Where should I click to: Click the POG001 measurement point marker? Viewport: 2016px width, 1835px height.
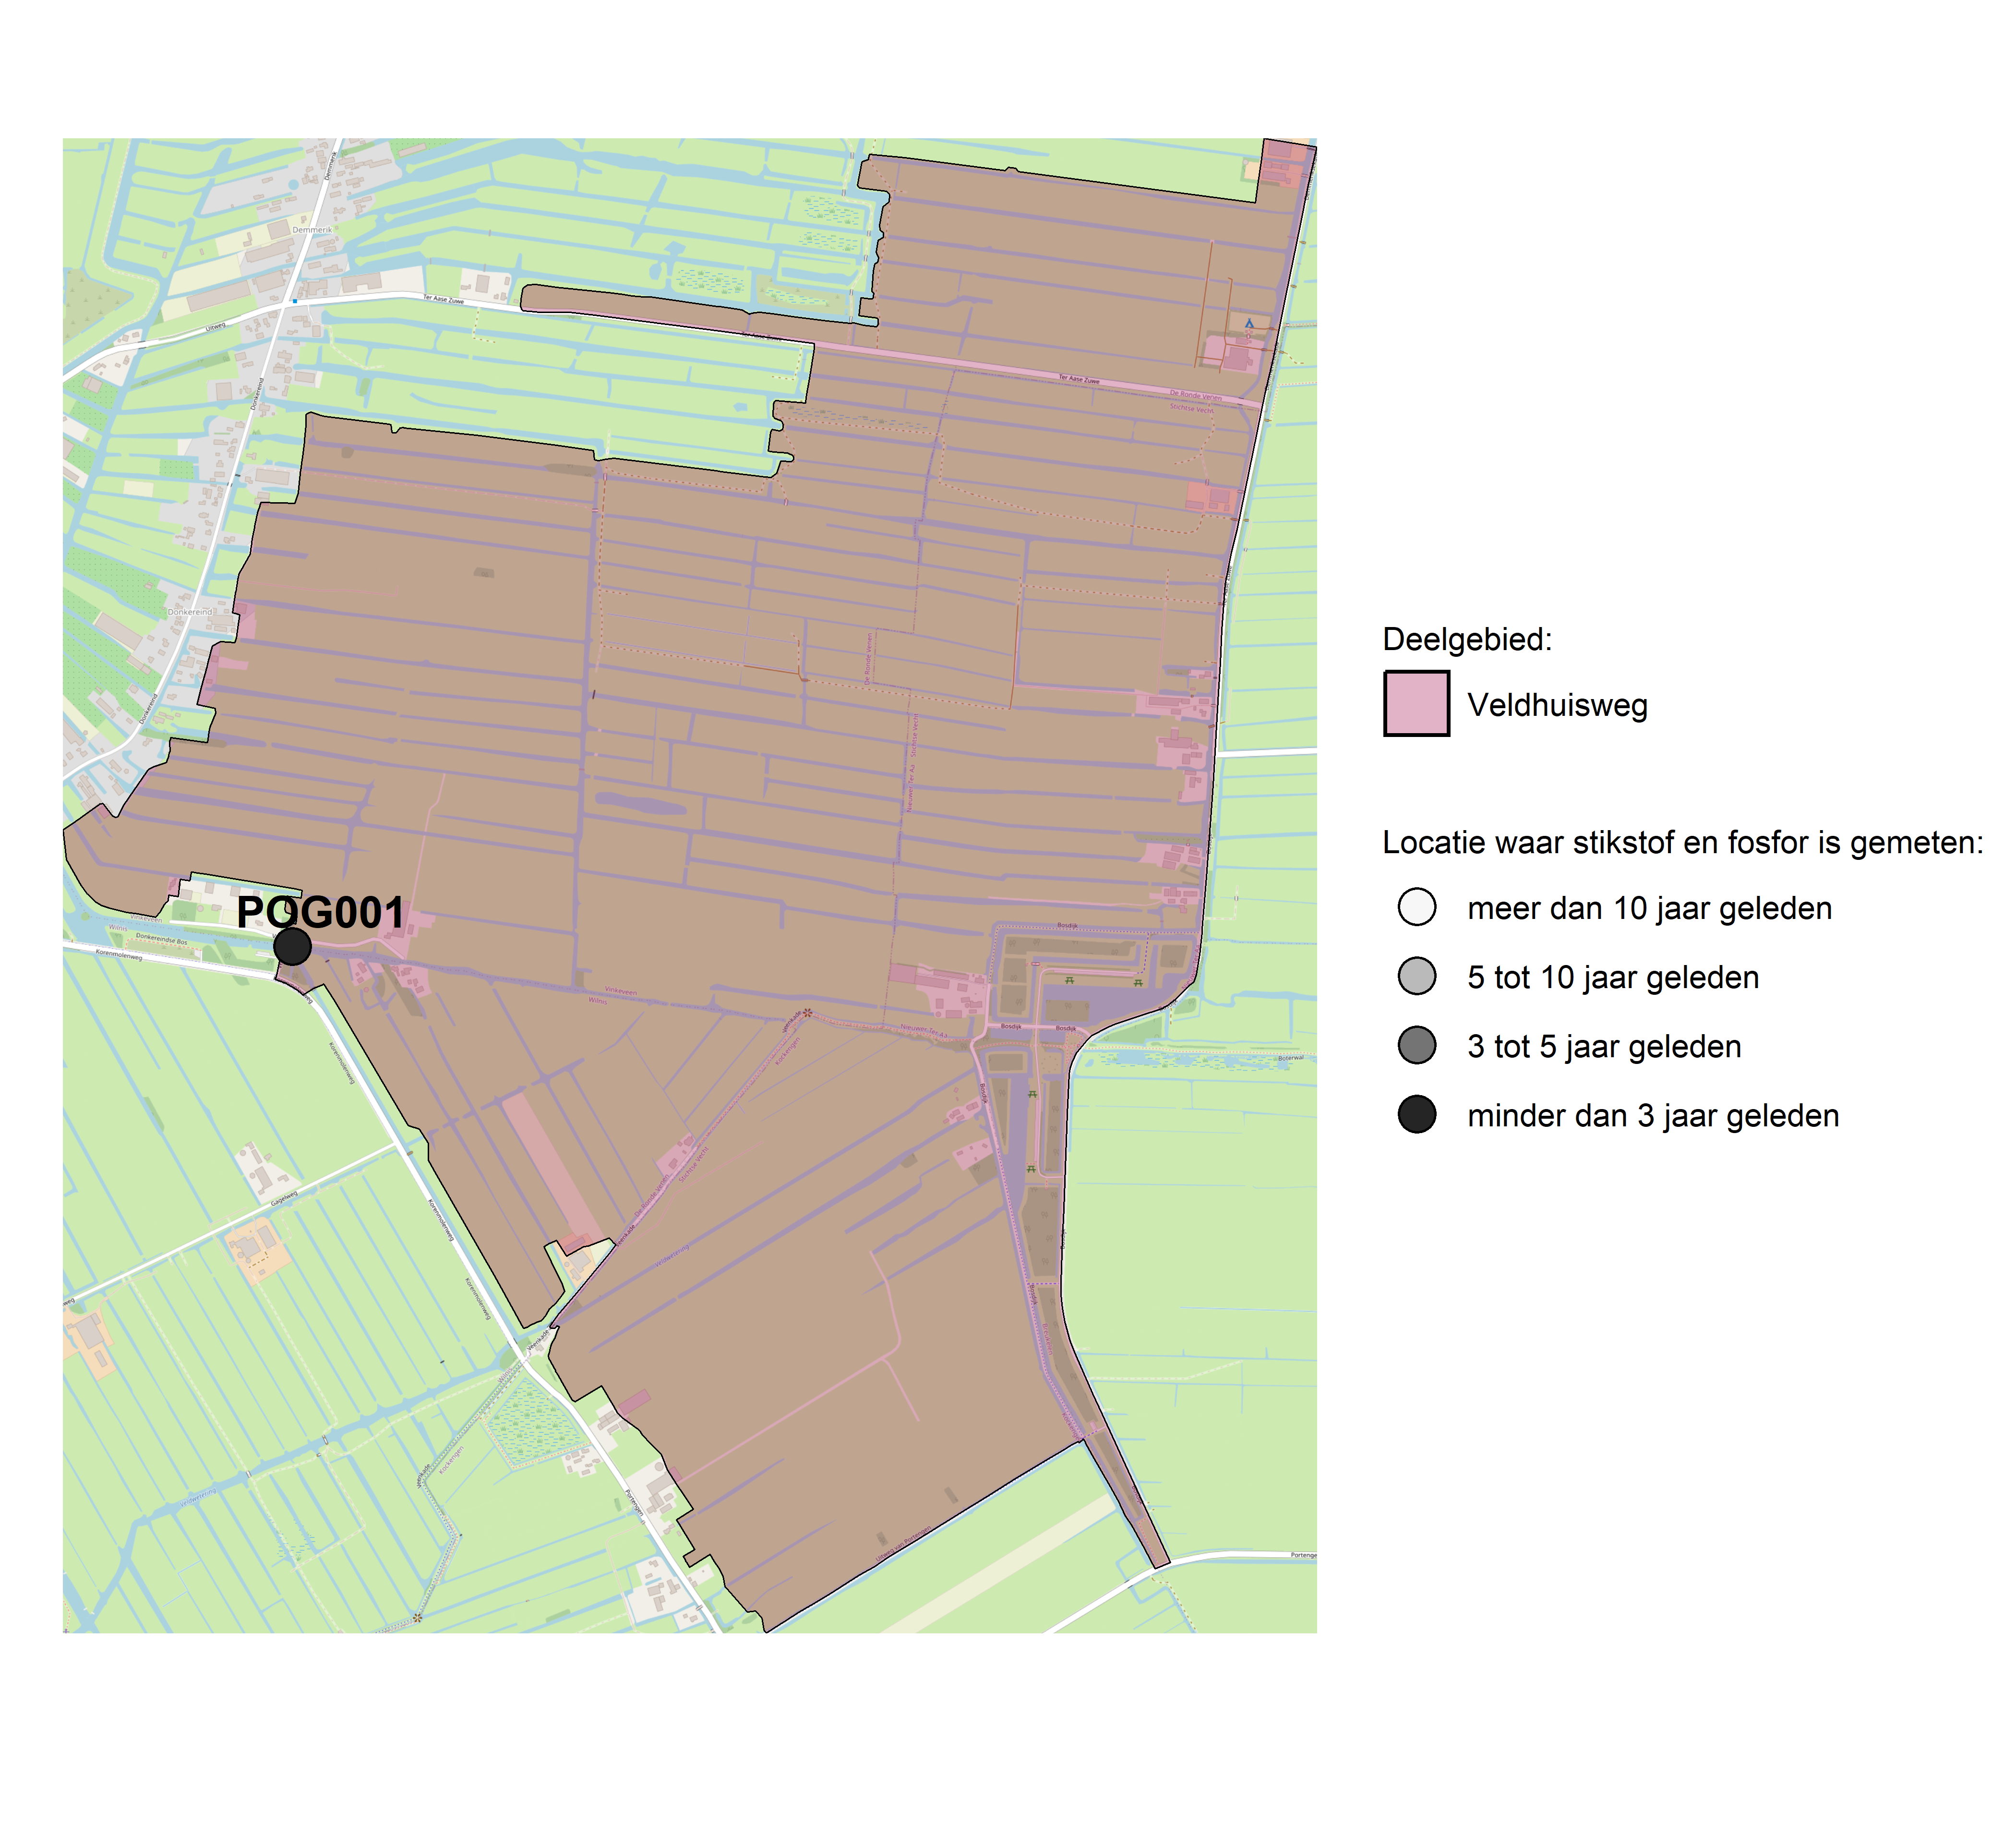292,946
